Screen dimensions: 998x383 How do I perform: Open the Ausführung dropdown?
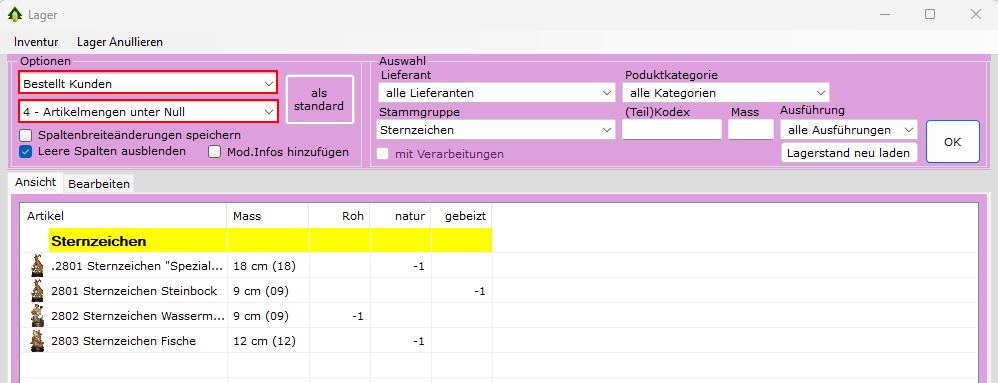tap(848, 130)
